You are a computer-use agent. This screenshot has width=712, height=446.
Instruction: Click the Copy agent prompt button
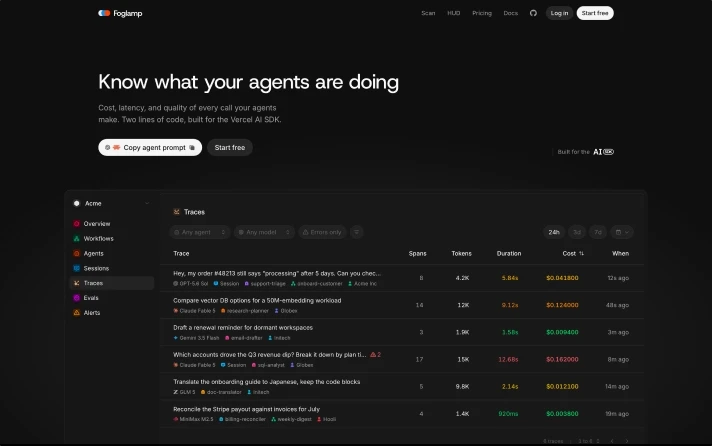click(150, 148)
